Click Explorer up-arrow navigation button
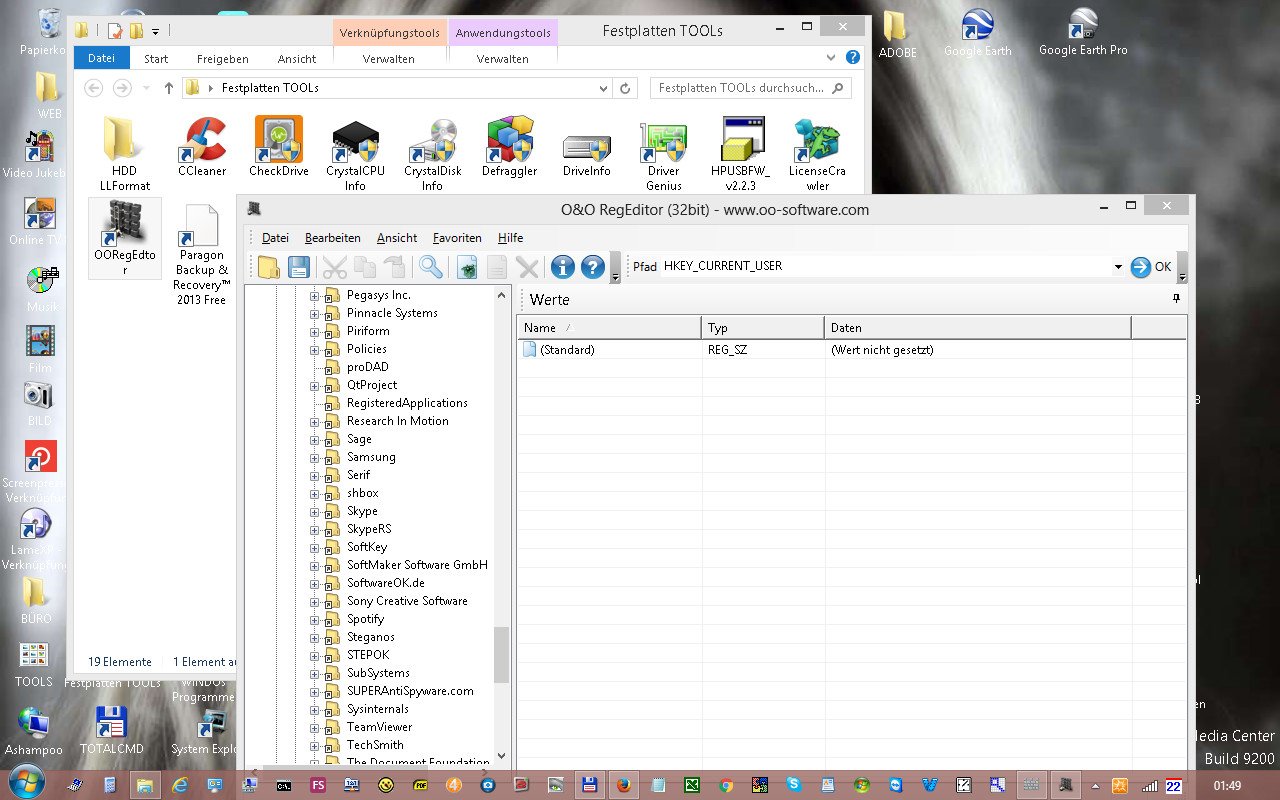This screenshot has height=800, width=1280. point(169,88)
